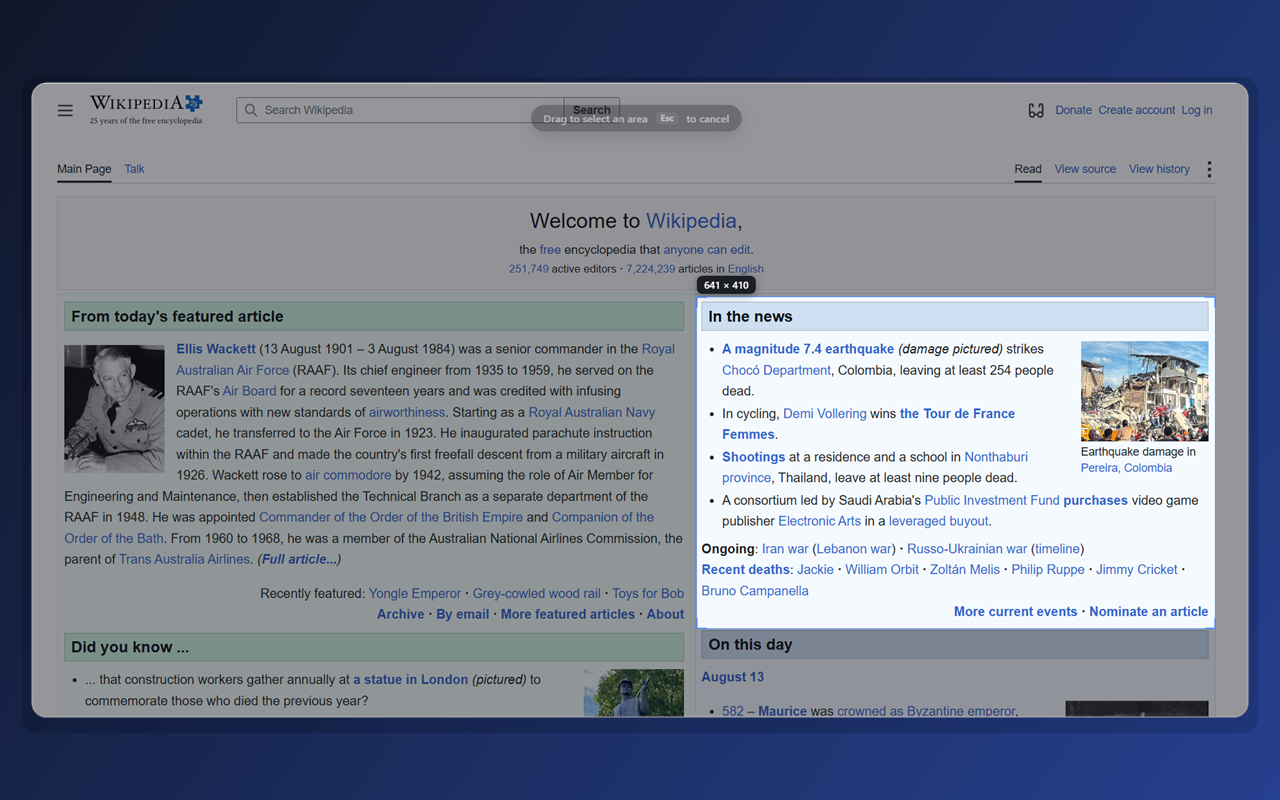Click the Iran war ongoing link

tap(785, 548)
